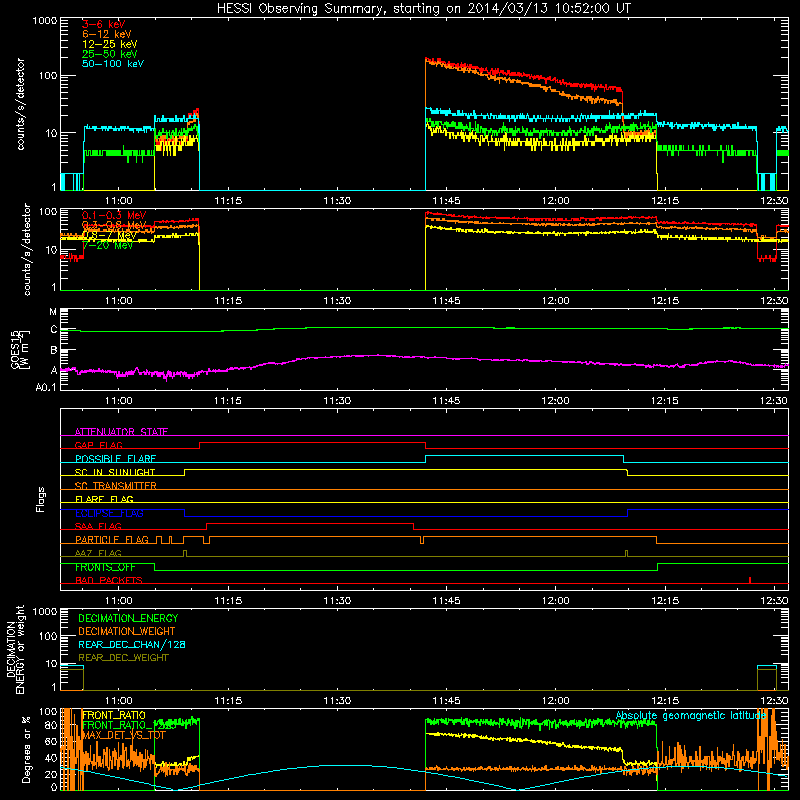Click the Flags panel axis label
Image resolution: width=800 pixels, height=800 pixels.
coord(41,499)
